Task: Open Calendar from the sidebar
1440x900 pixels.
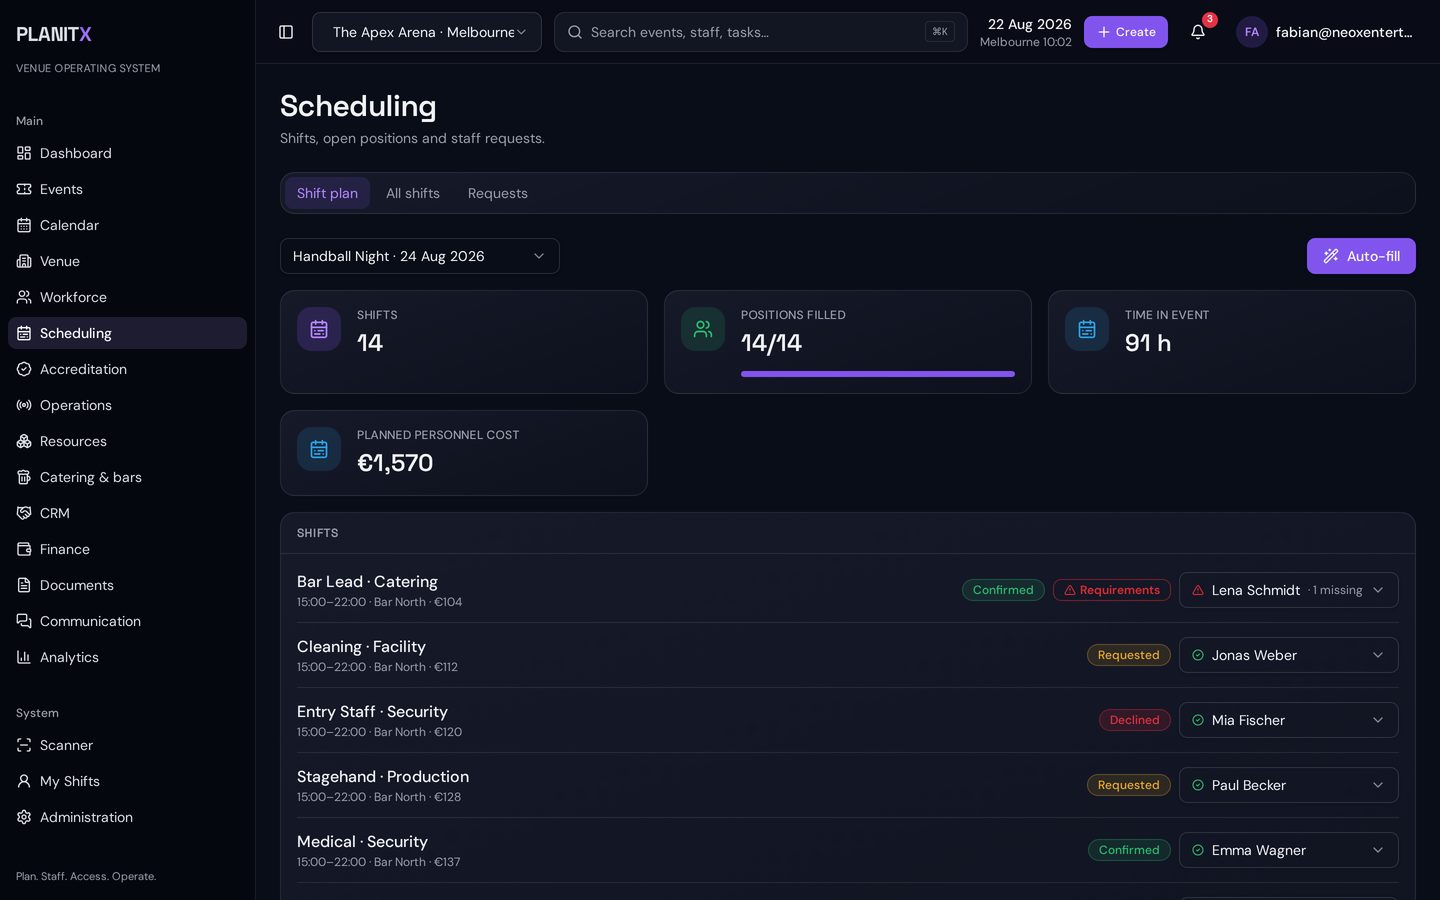Action: pyautogui.click(x=127, y=225)
